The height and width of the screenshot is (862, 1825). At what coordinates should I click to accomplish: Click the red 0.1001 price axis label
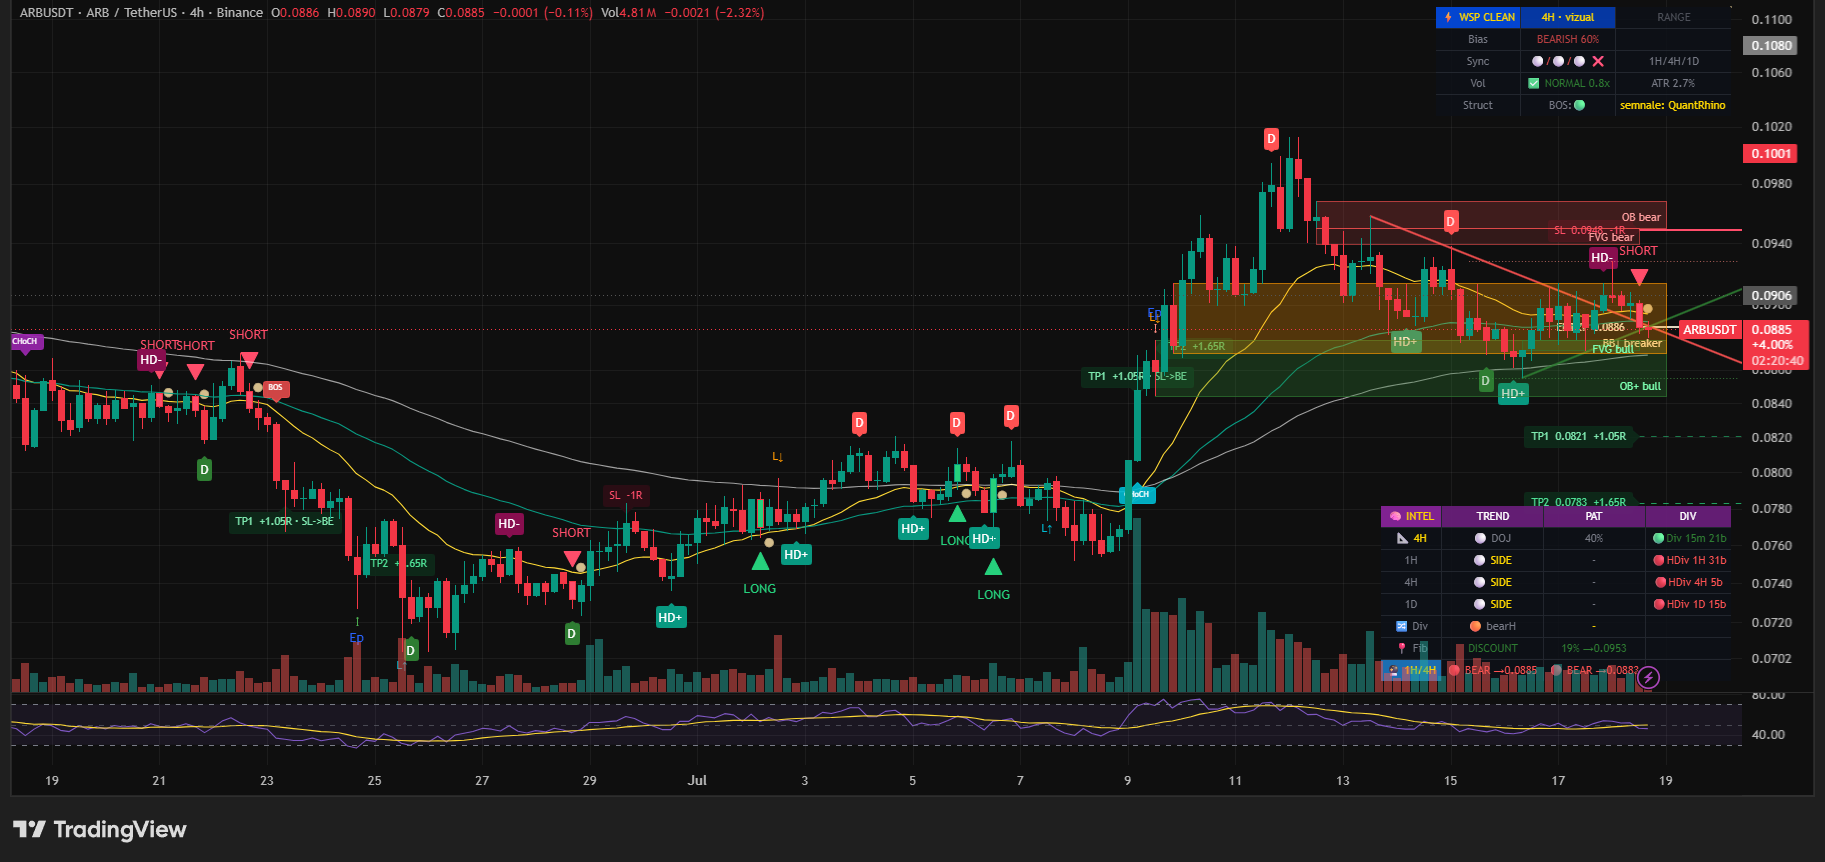tap(1771, 154)
